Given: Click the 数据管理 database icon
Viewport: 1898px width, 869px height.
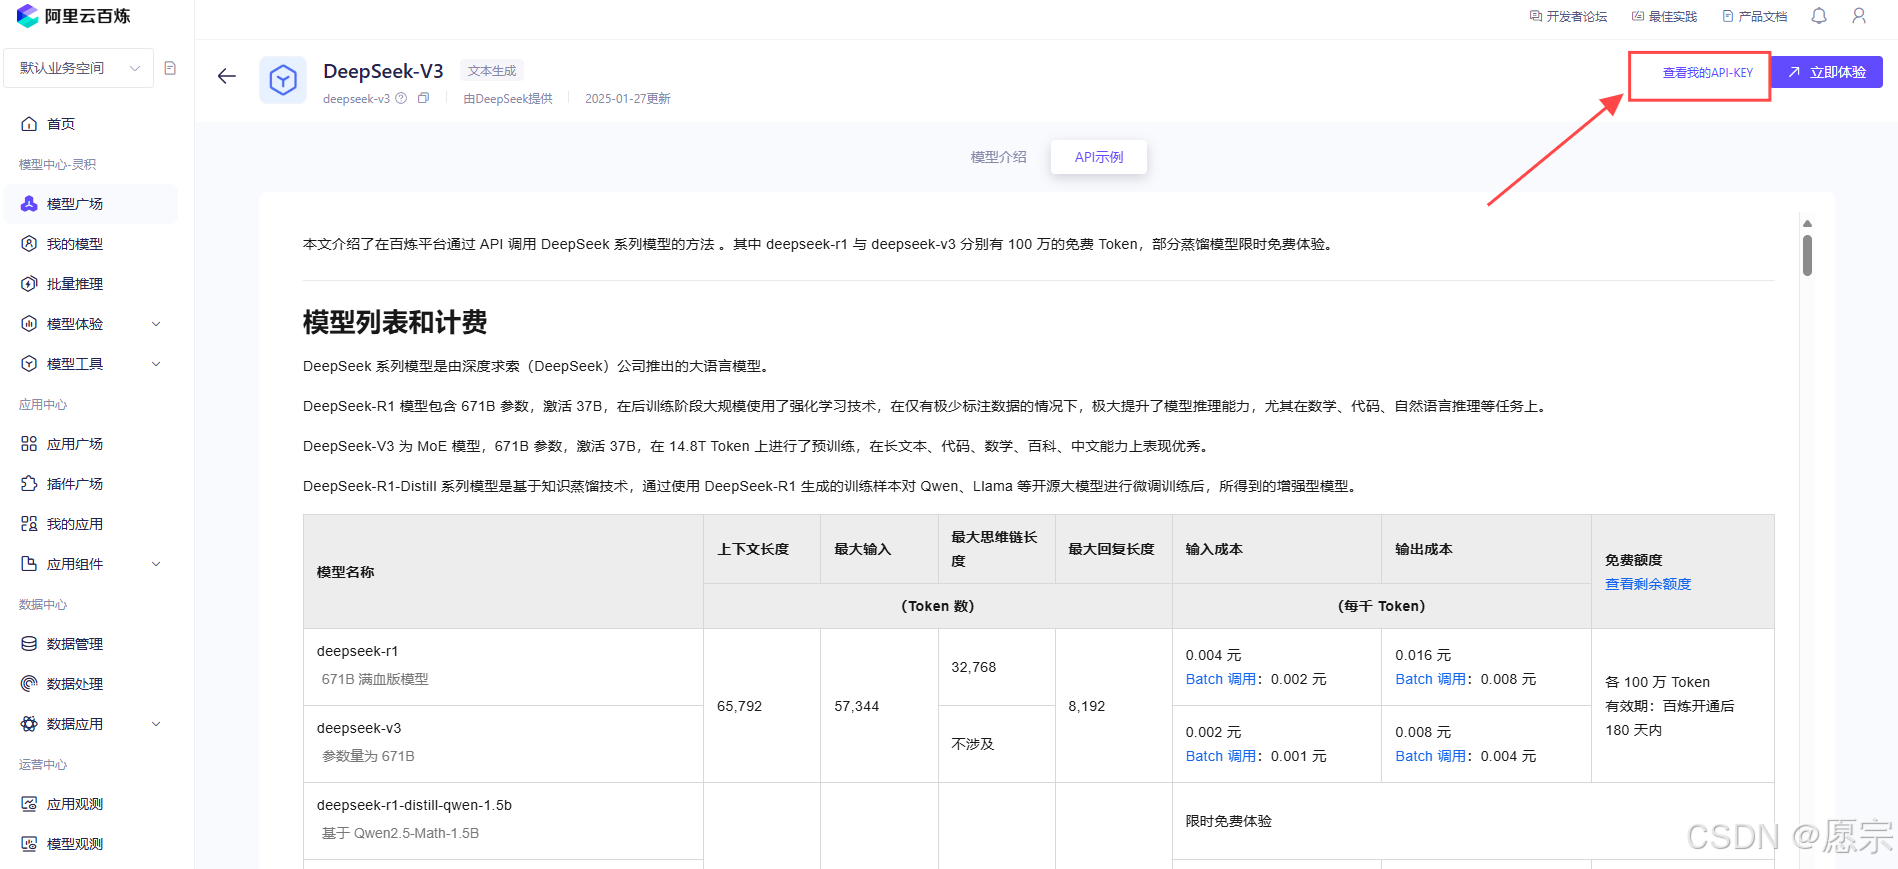Looking at the screenshot, I should point(29,644).
